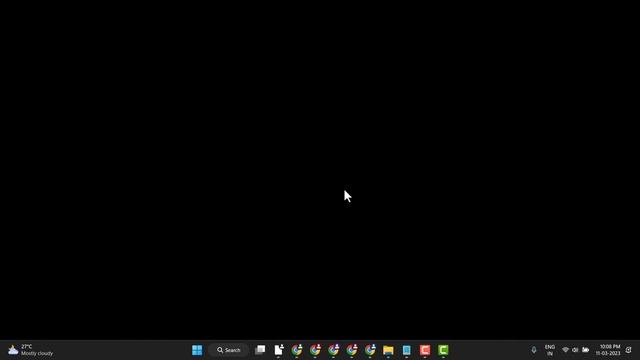This screenshot has width=640, height=360.
Task: Switch the ENG IN input language indicator
Action: 550,350
